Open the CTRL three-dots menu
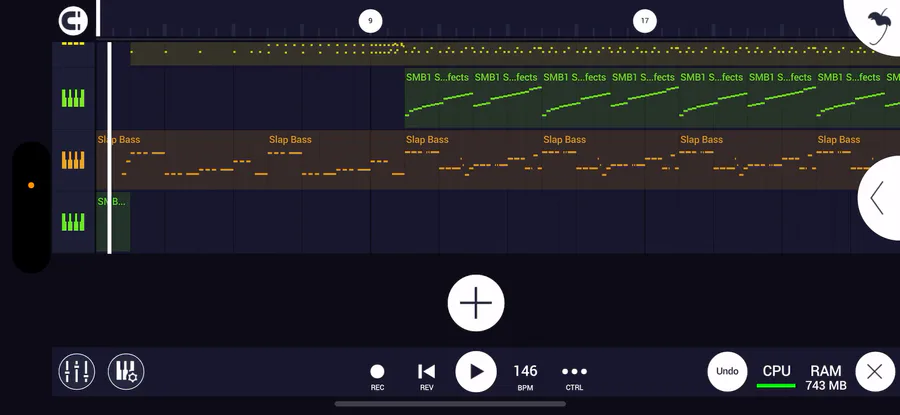 (x=575, y=377)
